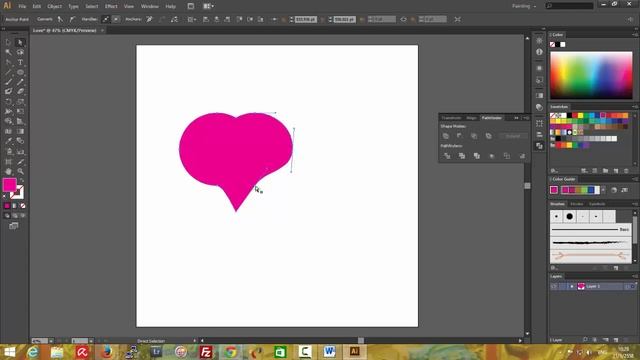Click Minus Back in Pathfinders row
The width and height of the screenshot is (640, 360).
coord(522,156)
